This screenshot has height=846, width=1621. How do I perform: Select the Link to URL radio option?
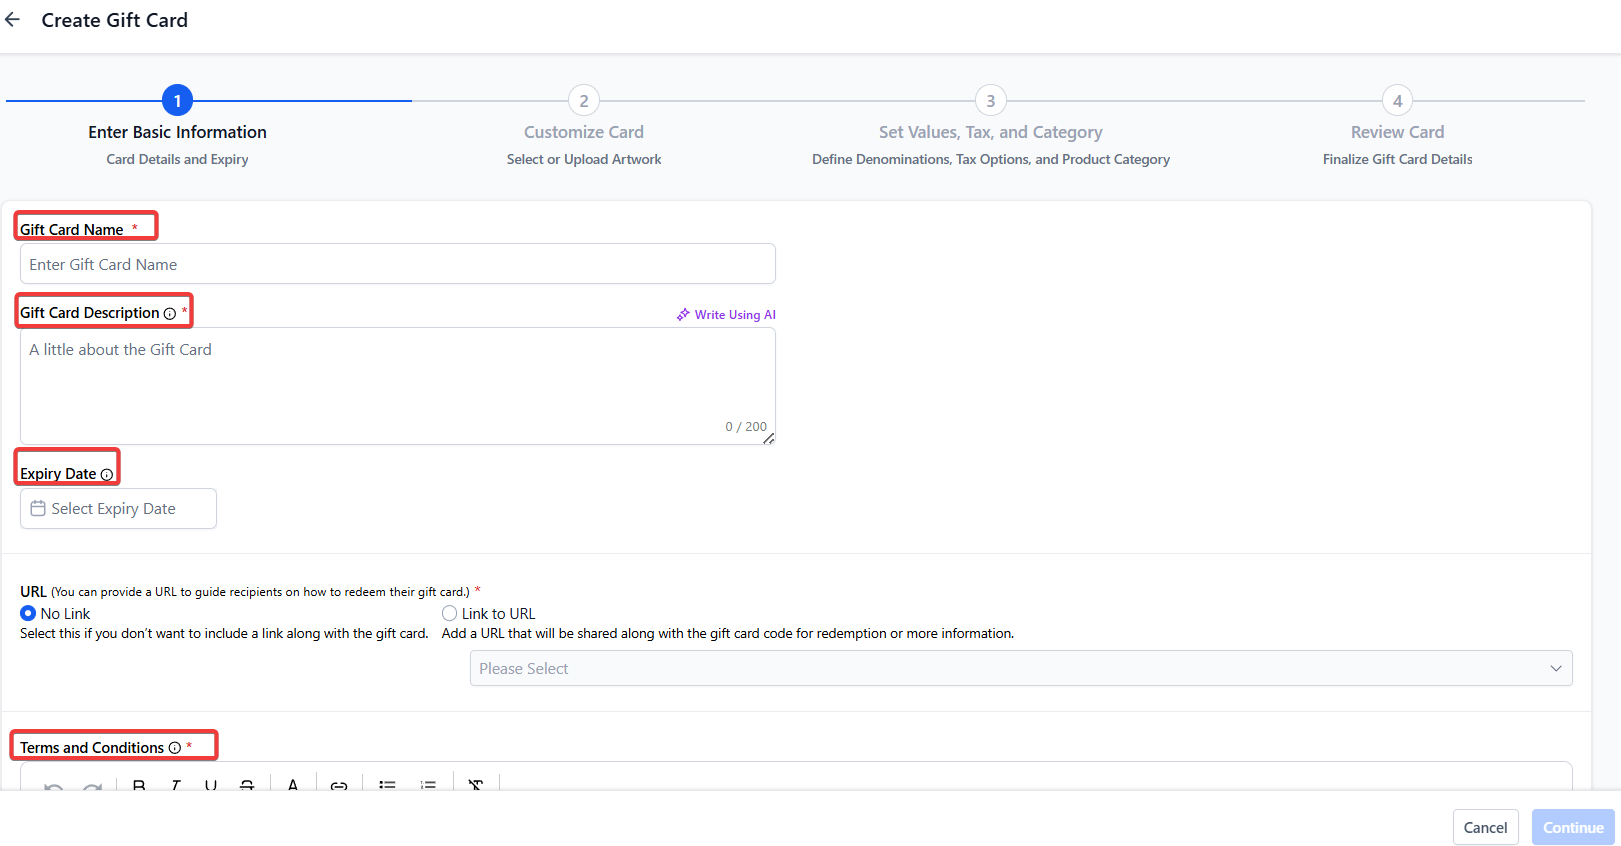[450, 613]
